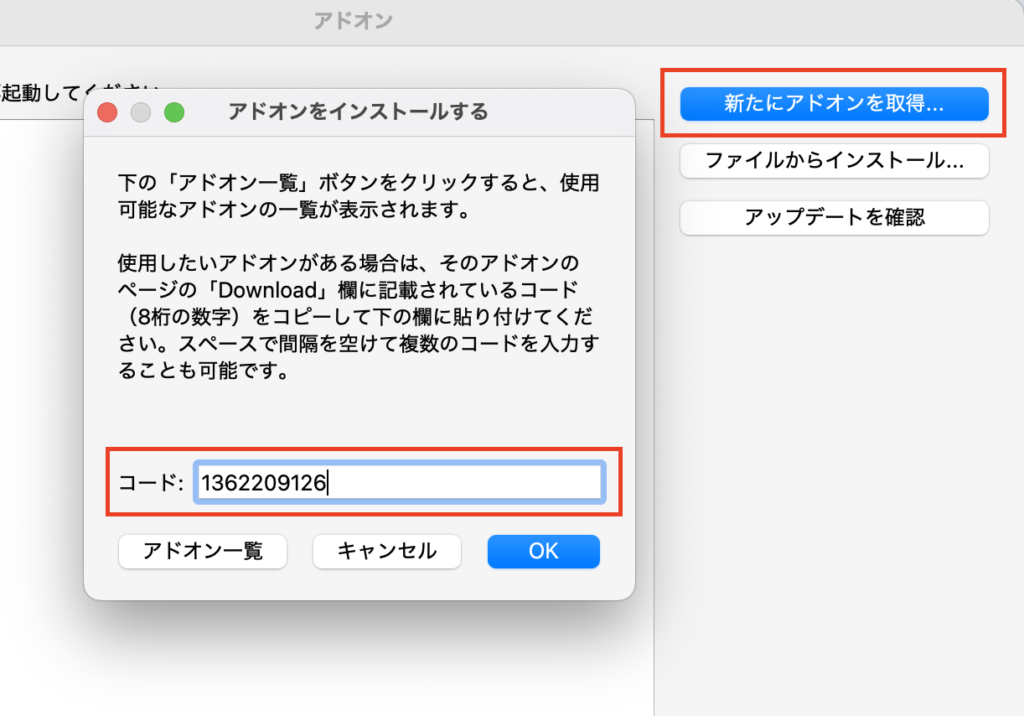Cancel with the キャンセル button
1024x716 pixels.
tap(387, 551)
